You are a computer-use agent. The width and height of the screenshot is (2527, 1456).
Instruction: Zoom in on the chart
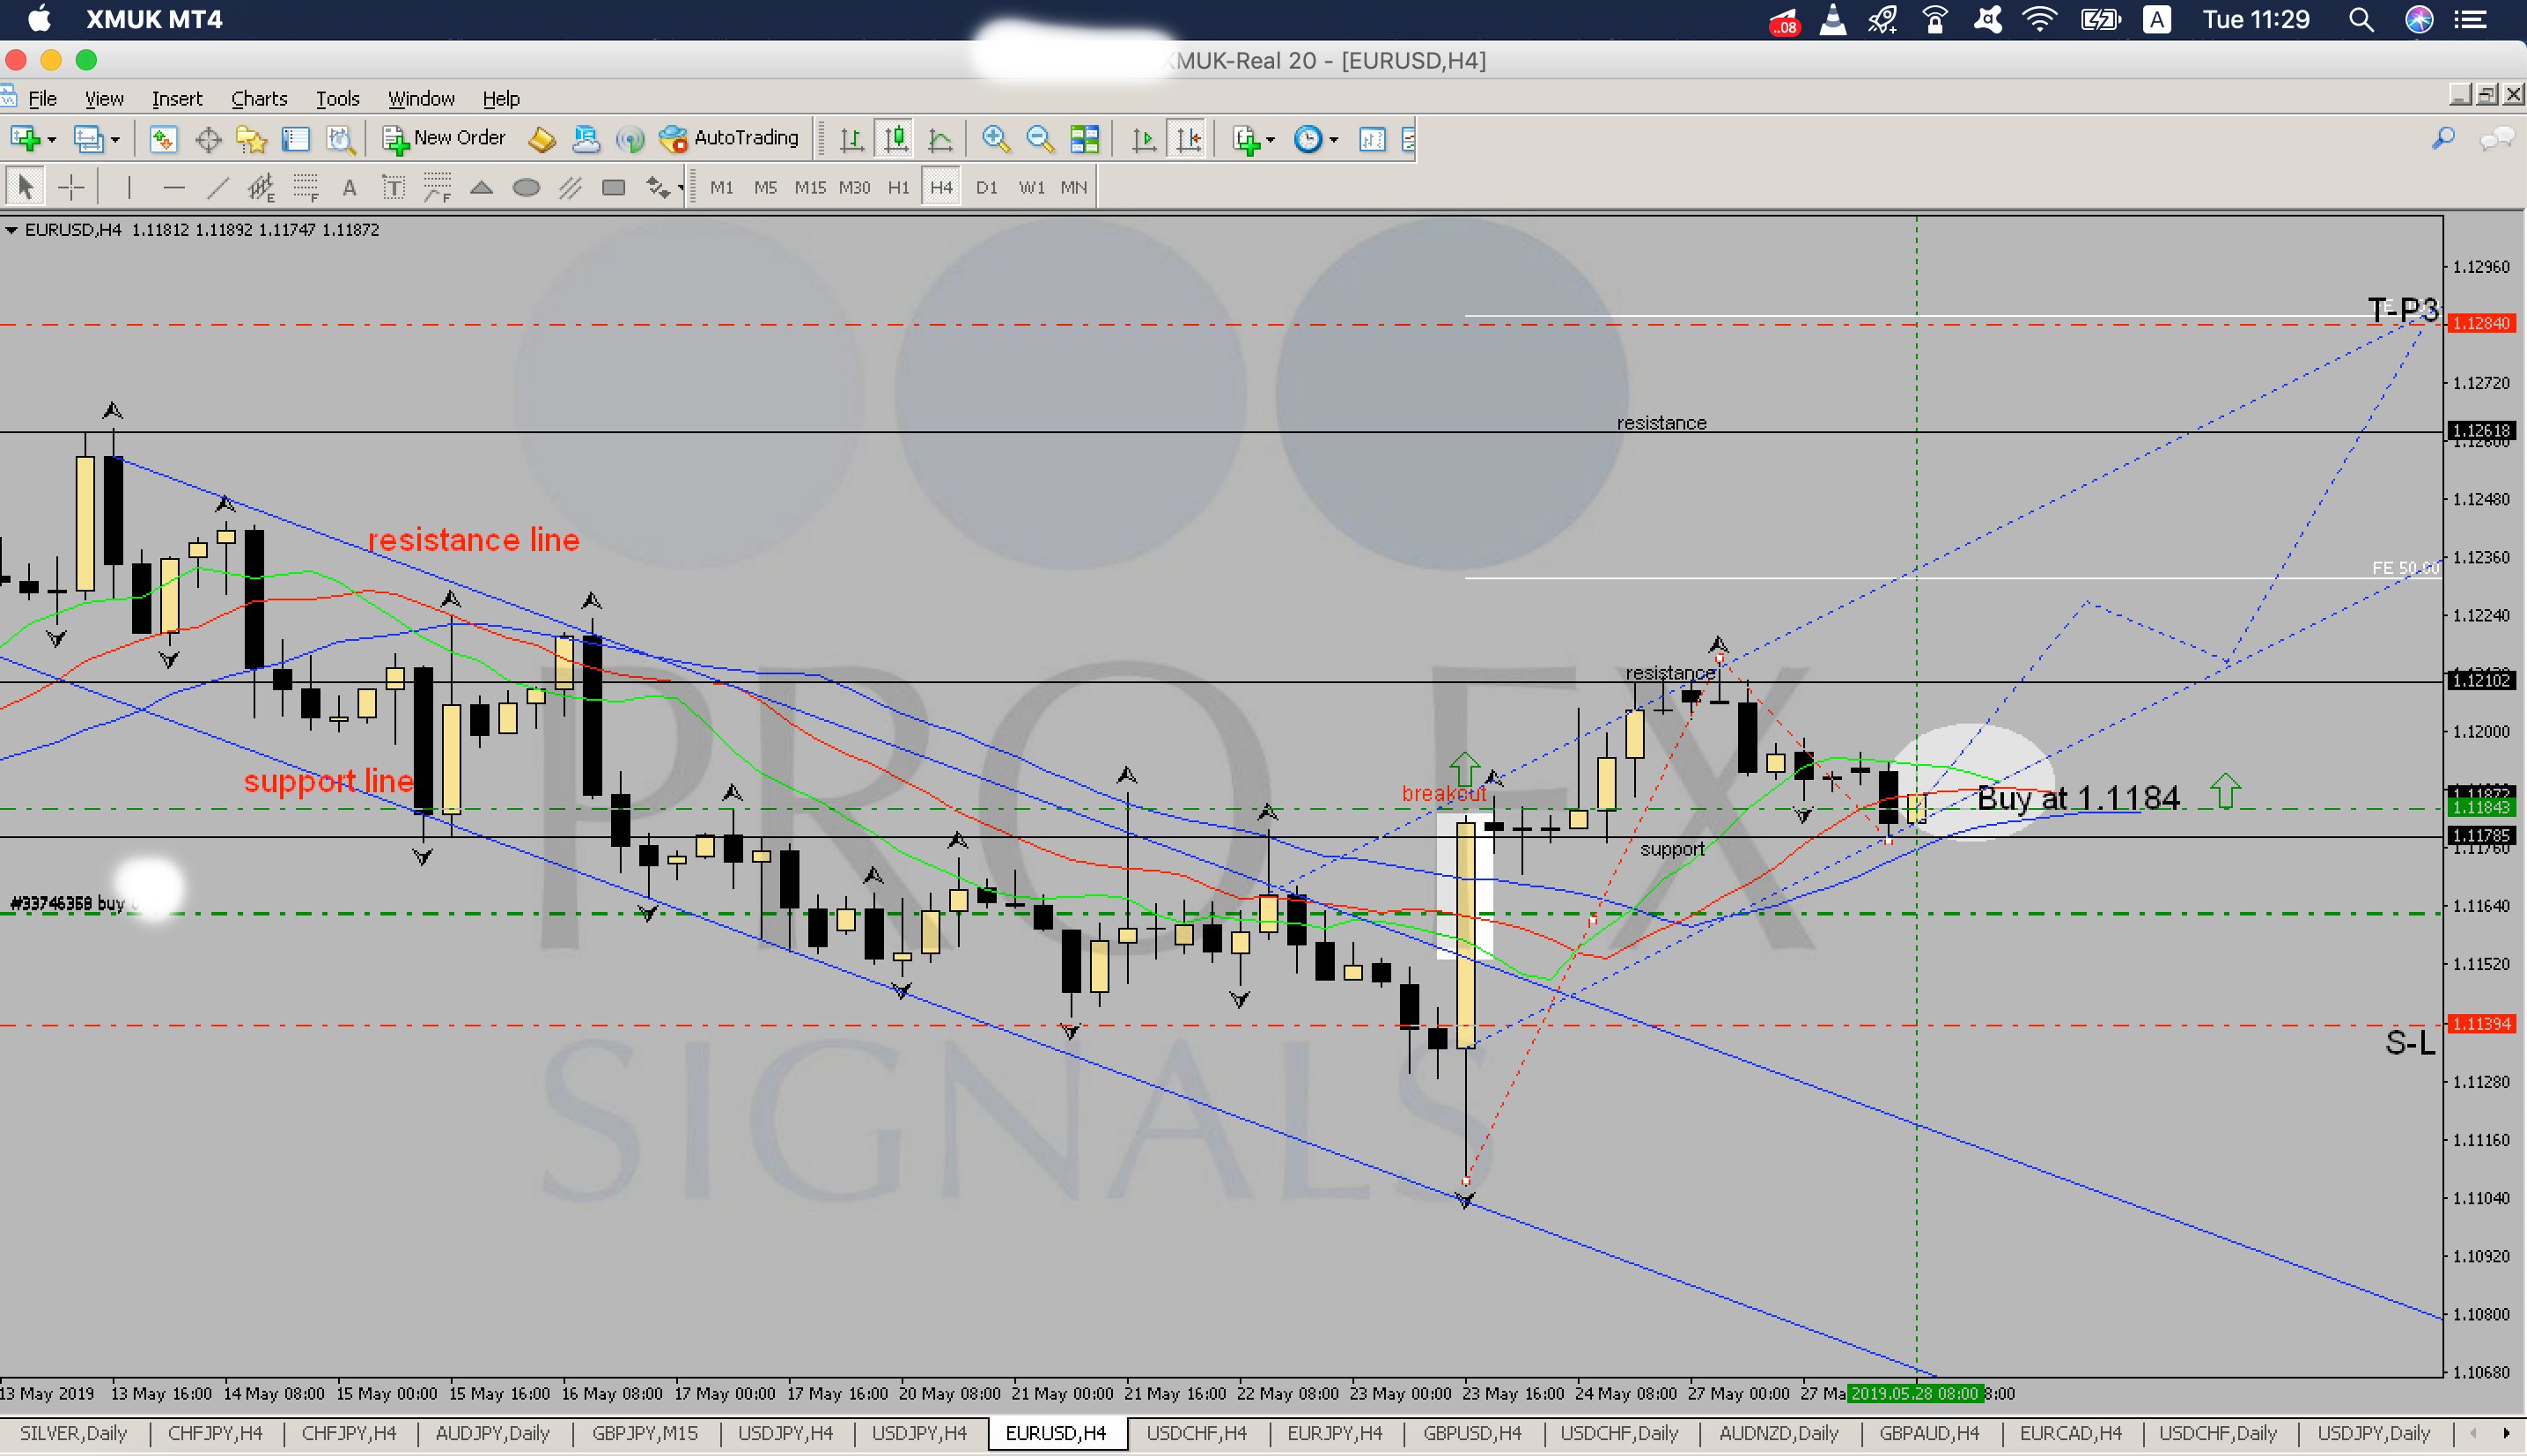coord(996,139)
